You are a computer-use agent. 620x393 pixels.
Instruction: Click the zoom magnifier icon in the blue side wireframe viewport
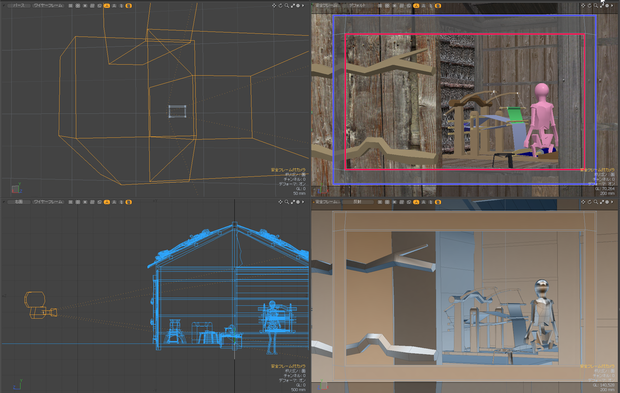286,202
